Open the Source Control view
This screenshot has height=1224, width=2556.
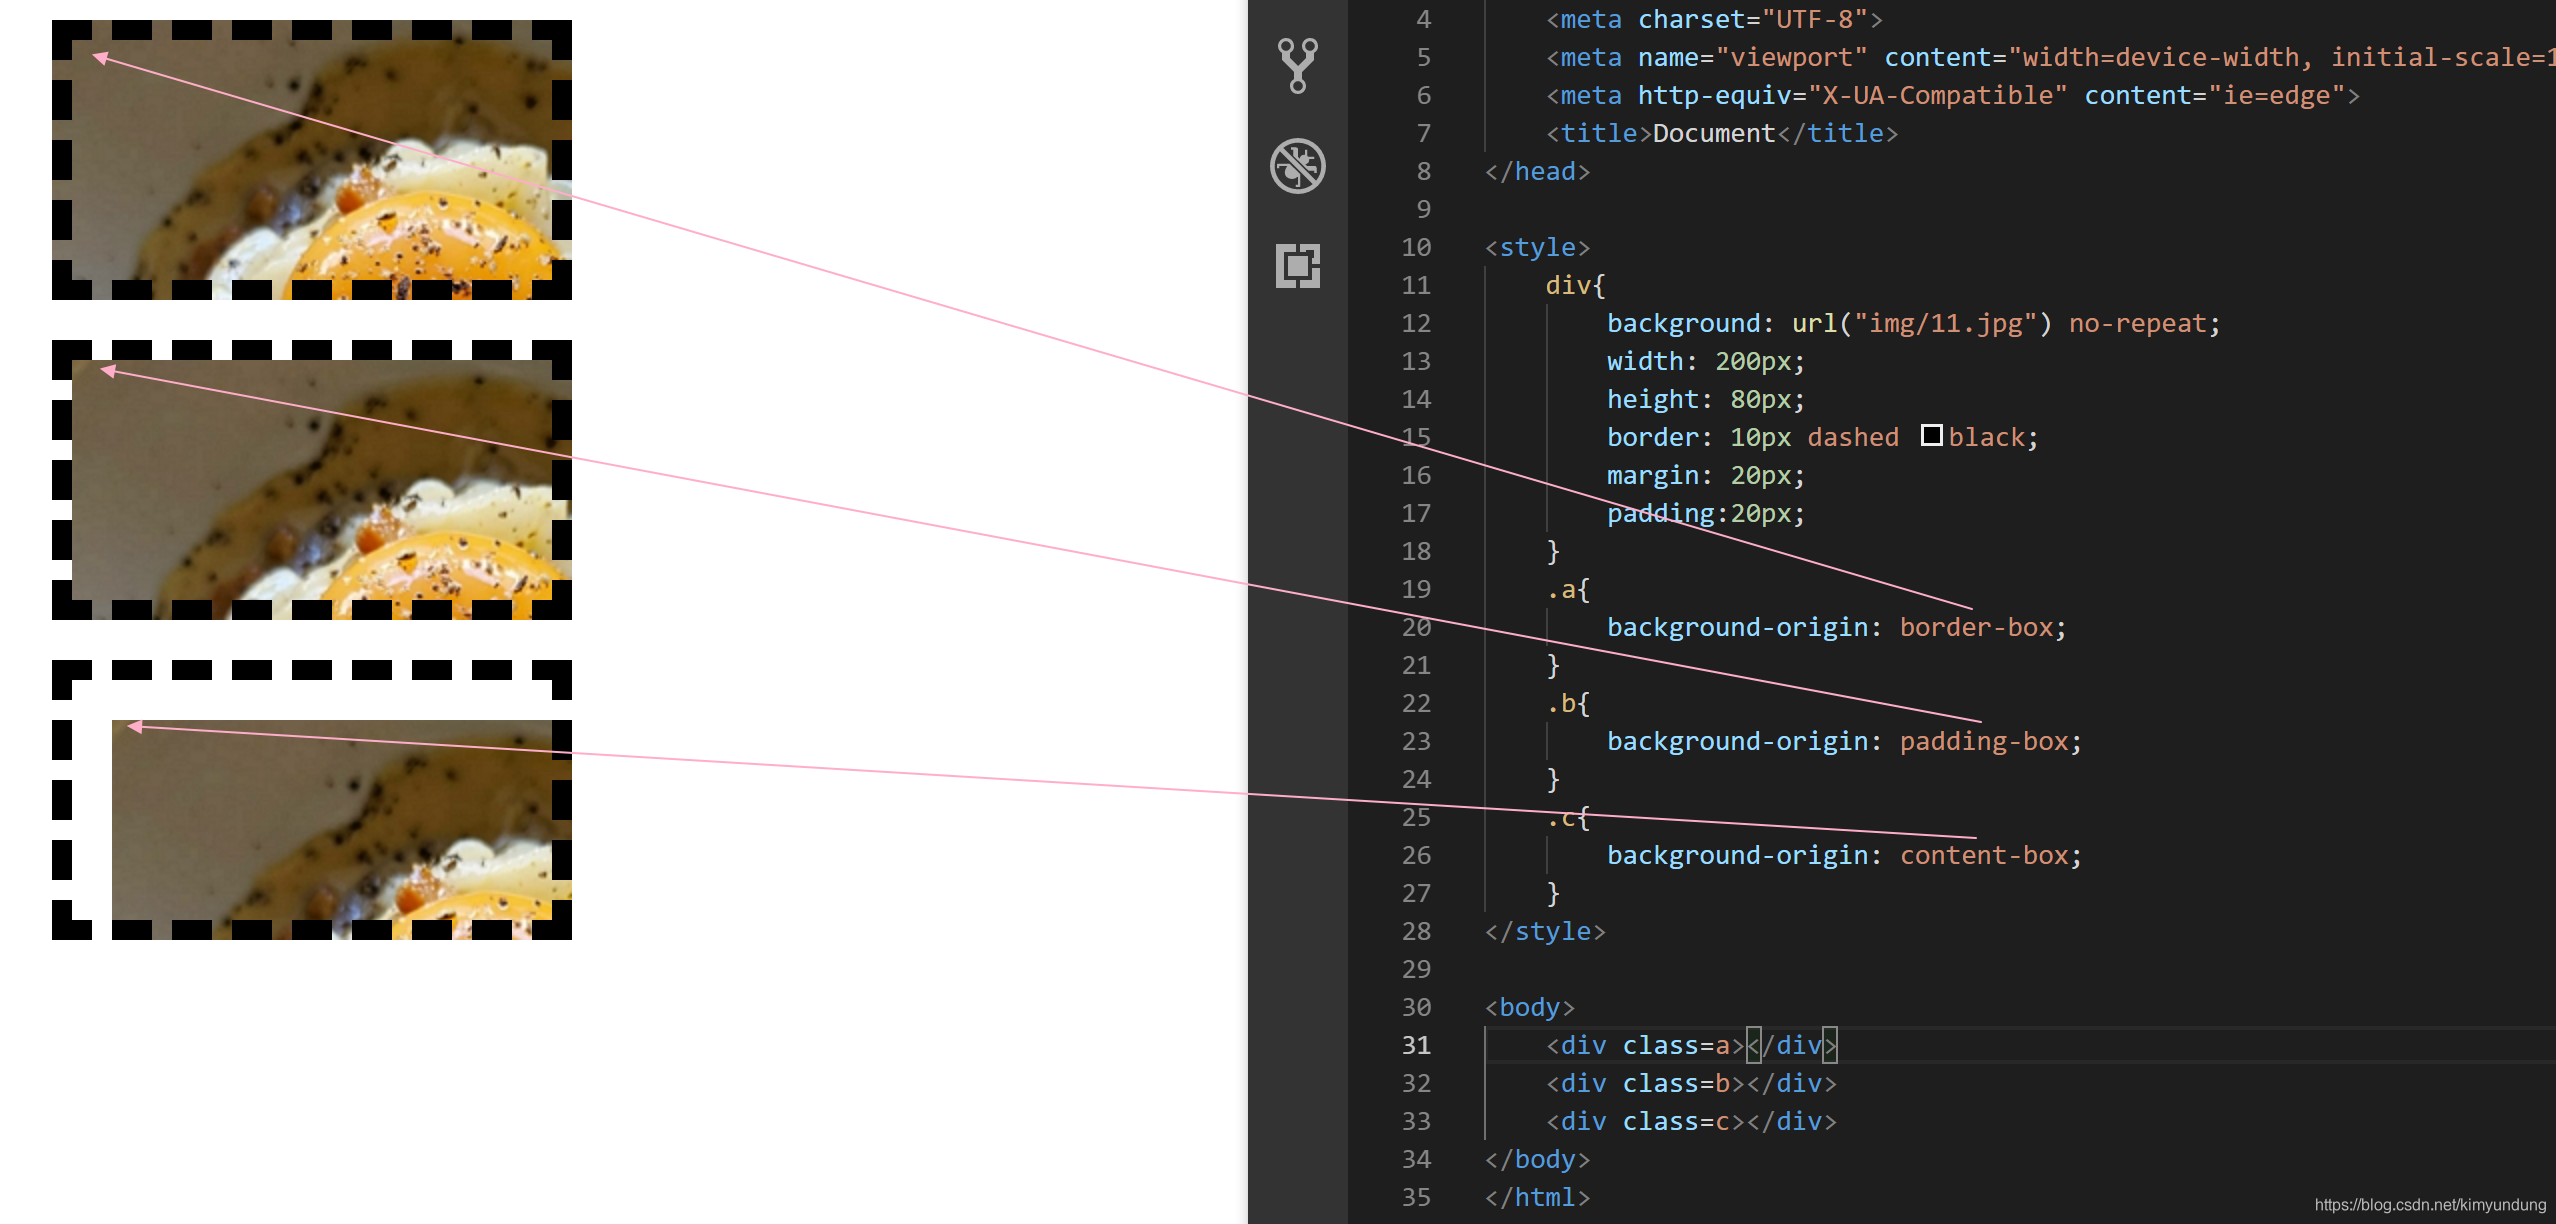coord(1297,66)
